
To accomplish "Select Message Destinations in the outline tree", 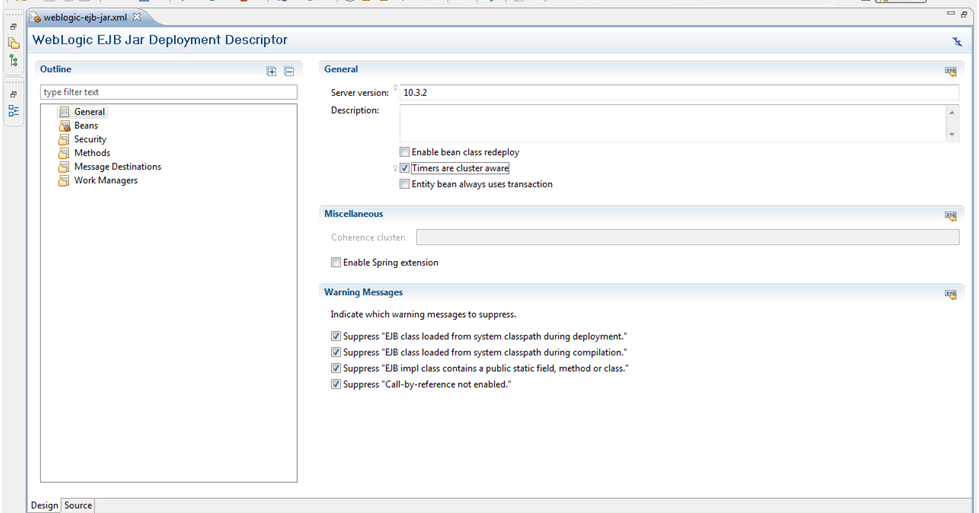I will (117, 167).
